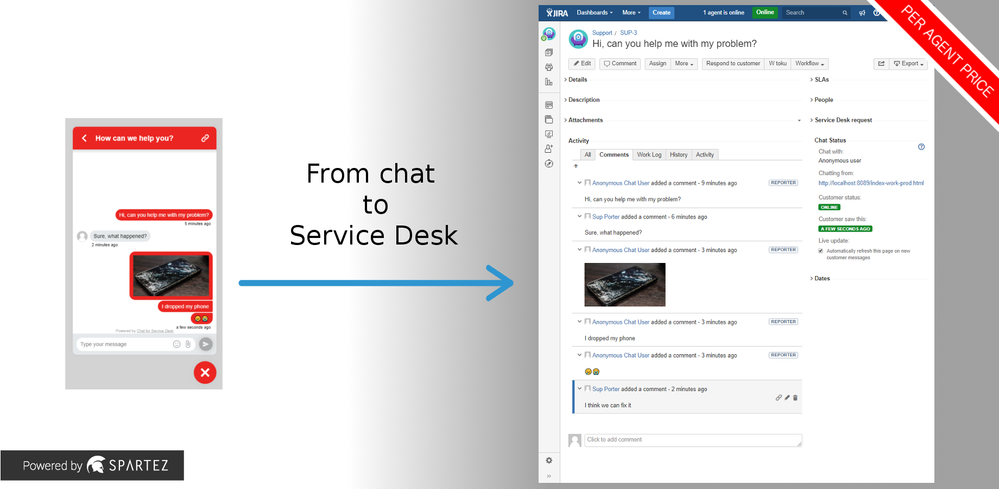Screen dimensions: 999x489
Task: Click the card-shaped sidebar icon below the divider
Action: [x=549, y=104]
